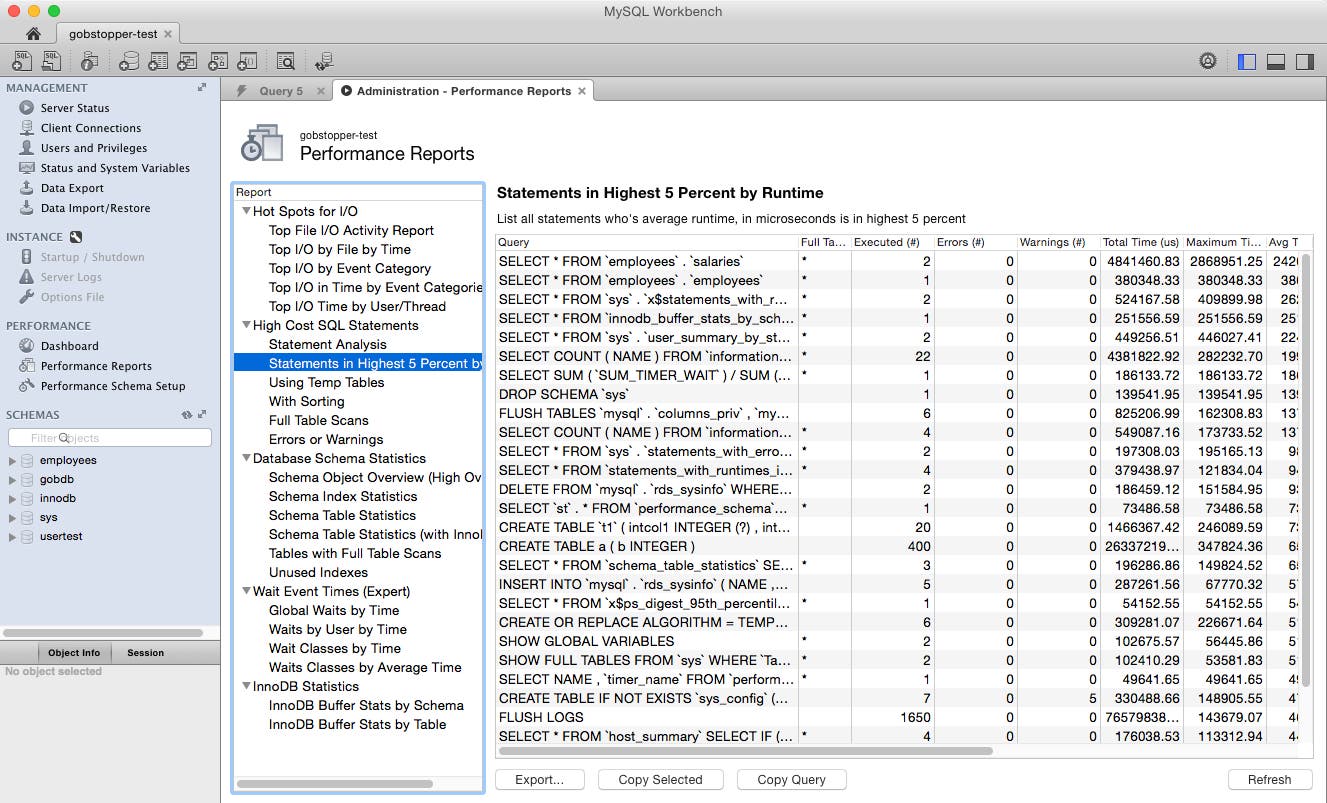
Task: Open the Session tab near Object Info
Action: pos(145,652)
